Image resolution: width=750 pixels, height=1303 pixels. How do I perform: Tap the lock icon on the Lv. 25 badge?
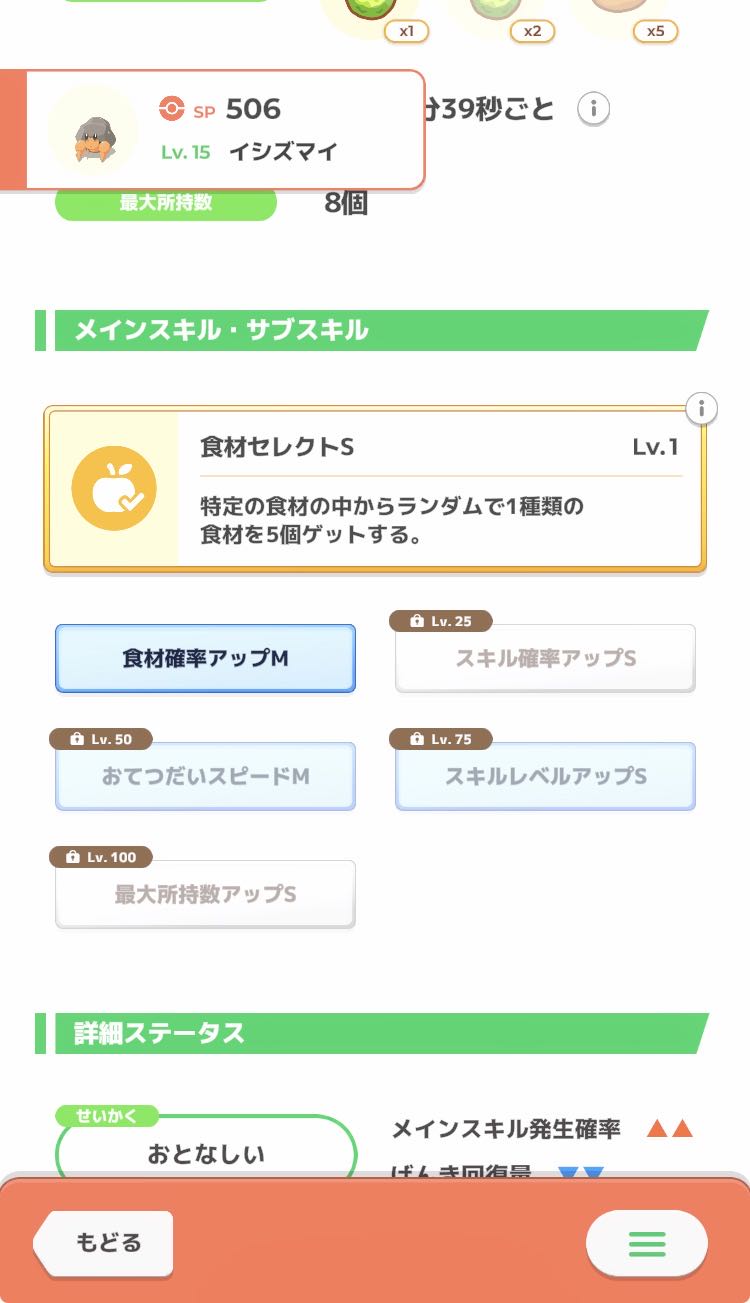coord(416,621)
